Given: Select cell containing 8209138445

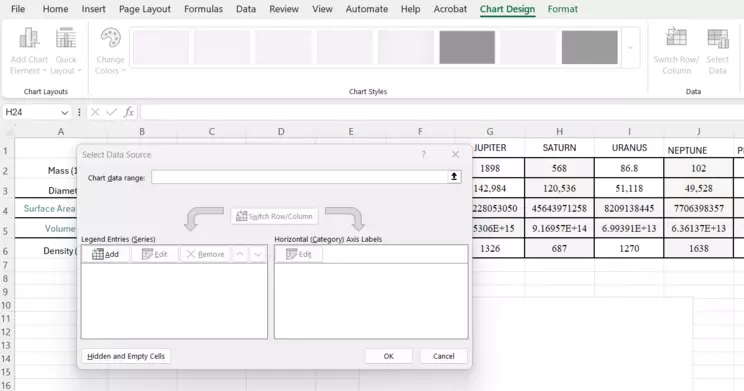Looking at the screenshot, I should 629,208.
